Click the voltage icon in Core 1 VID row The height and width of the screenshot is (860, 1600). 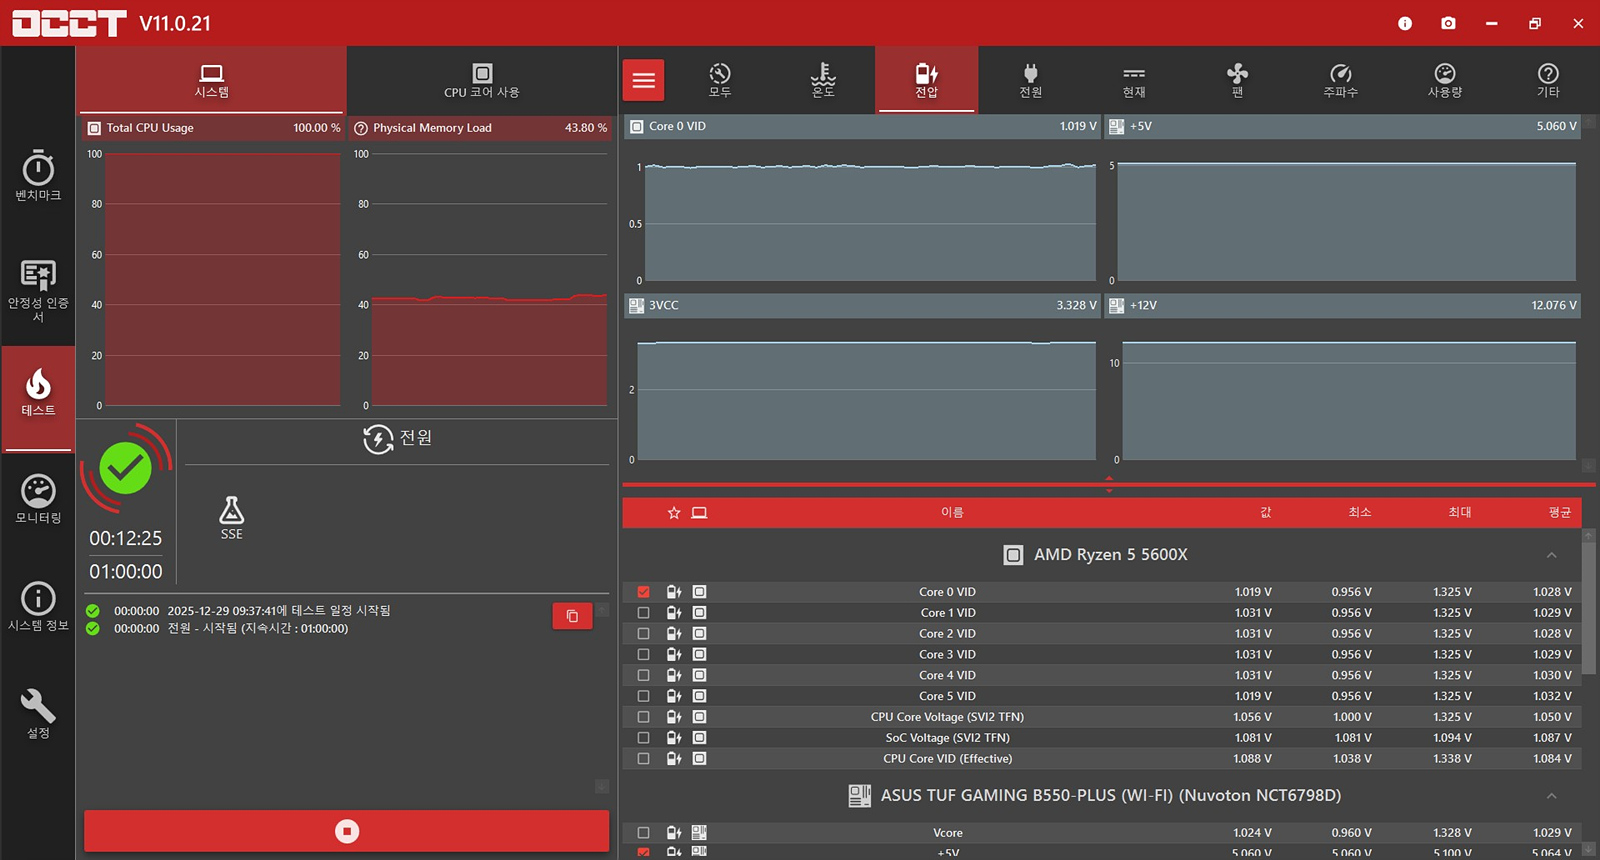click(674, 613)
